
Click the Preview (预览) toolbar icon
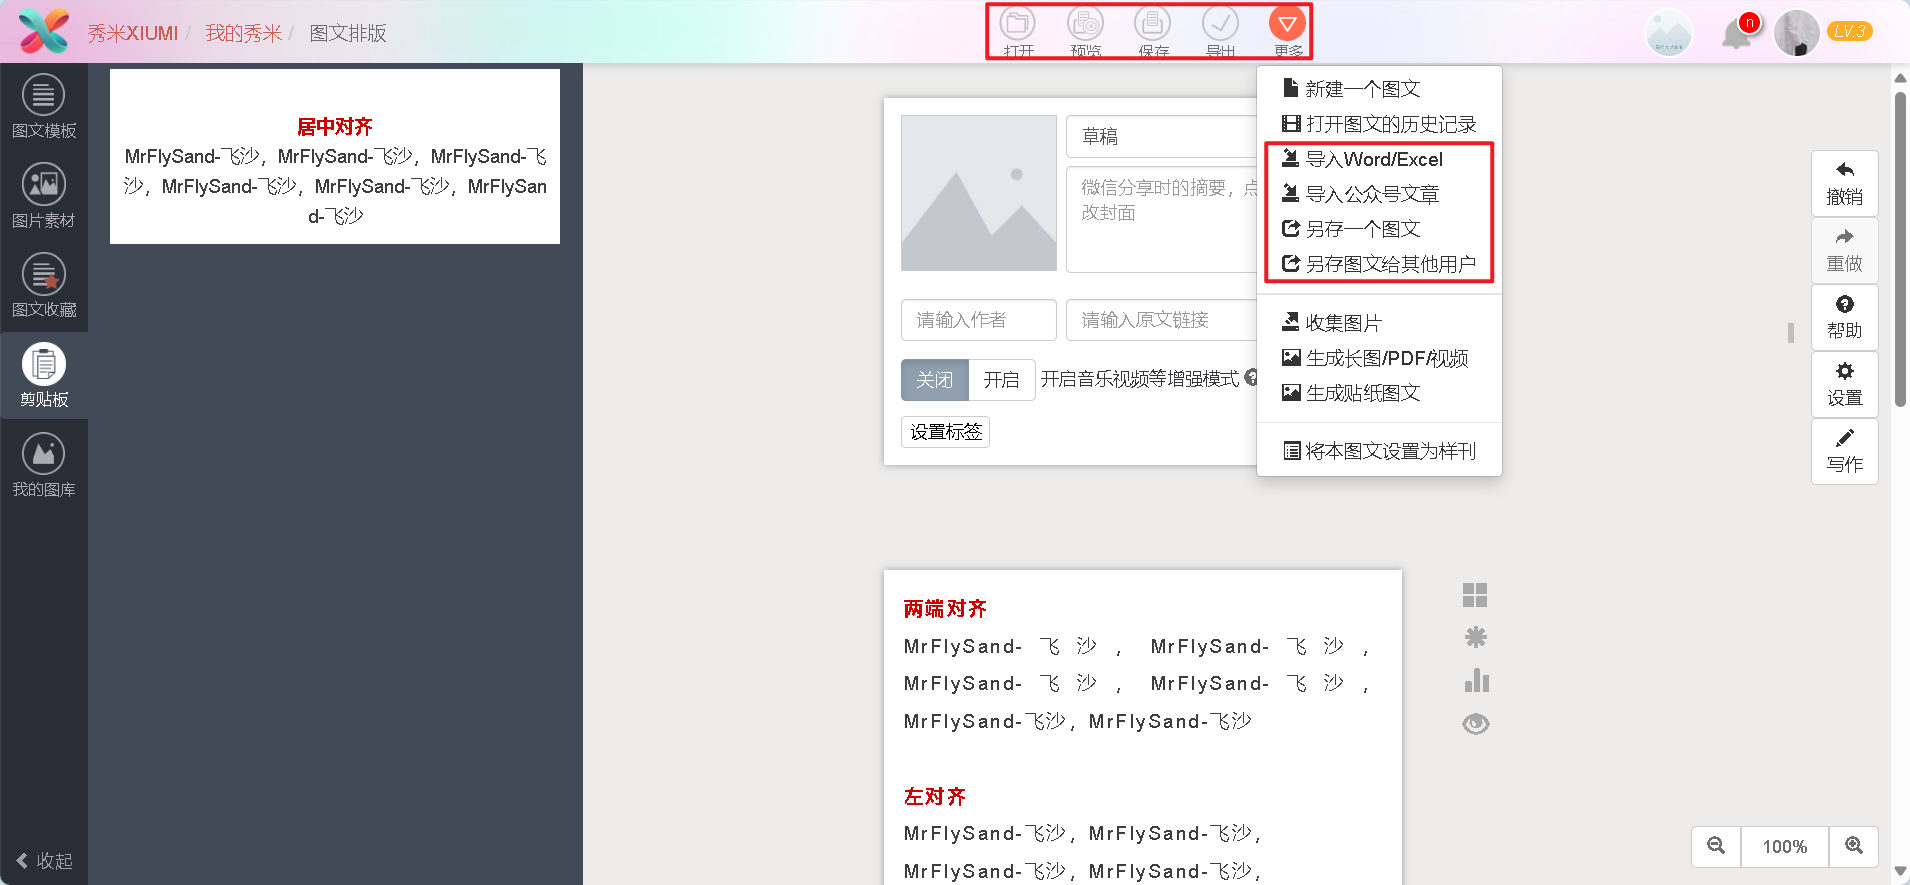(1085, 31)
